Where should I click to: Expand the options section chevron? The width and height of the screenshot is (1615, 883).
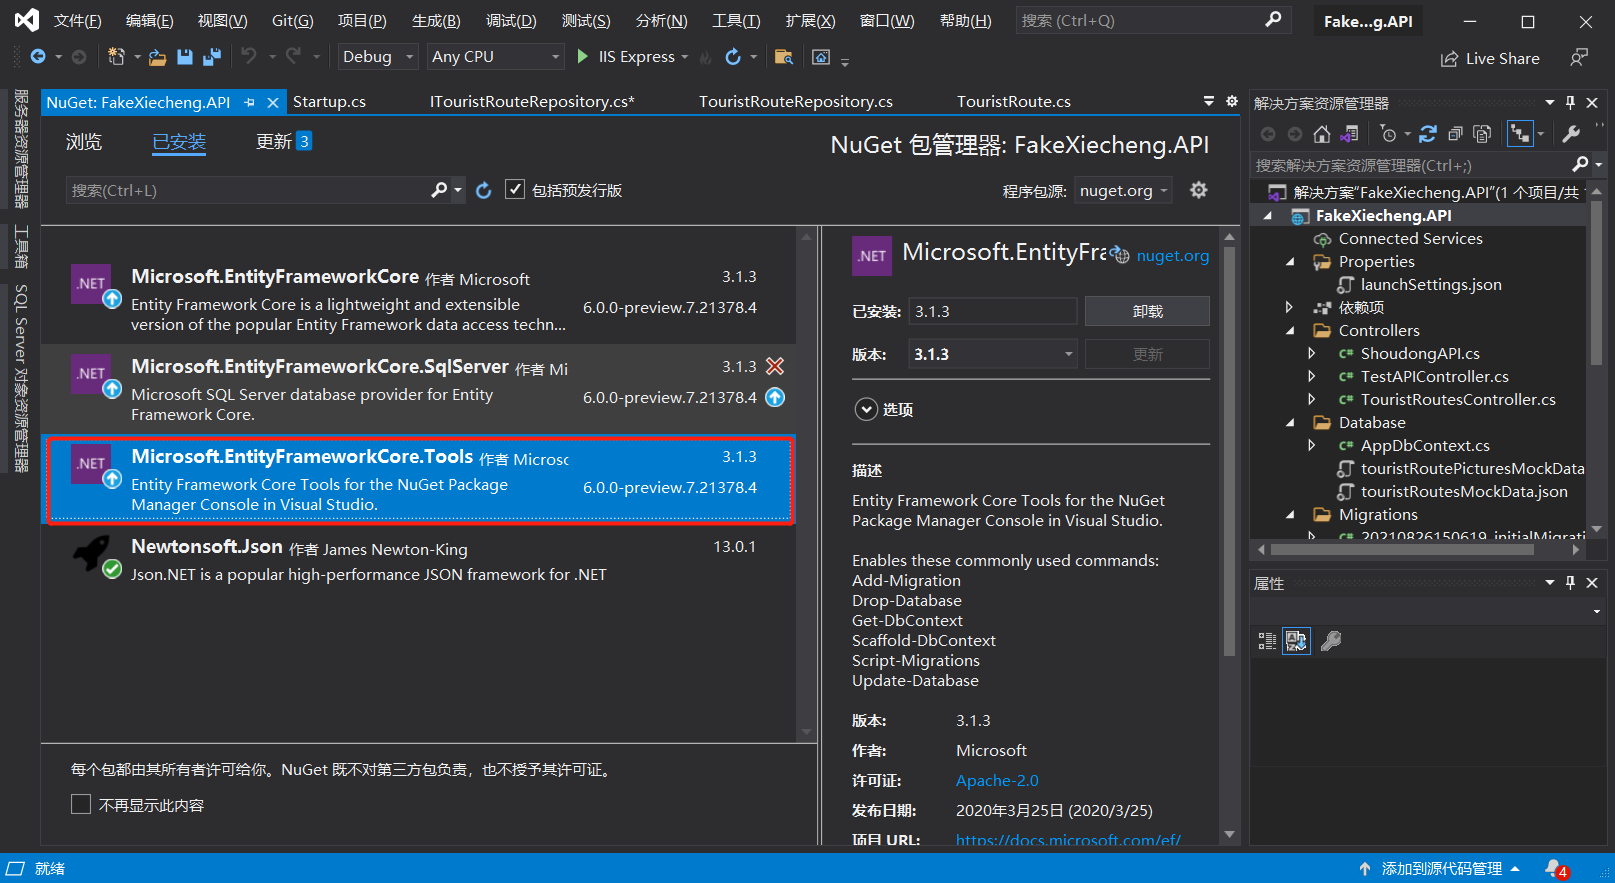[866, 409]
